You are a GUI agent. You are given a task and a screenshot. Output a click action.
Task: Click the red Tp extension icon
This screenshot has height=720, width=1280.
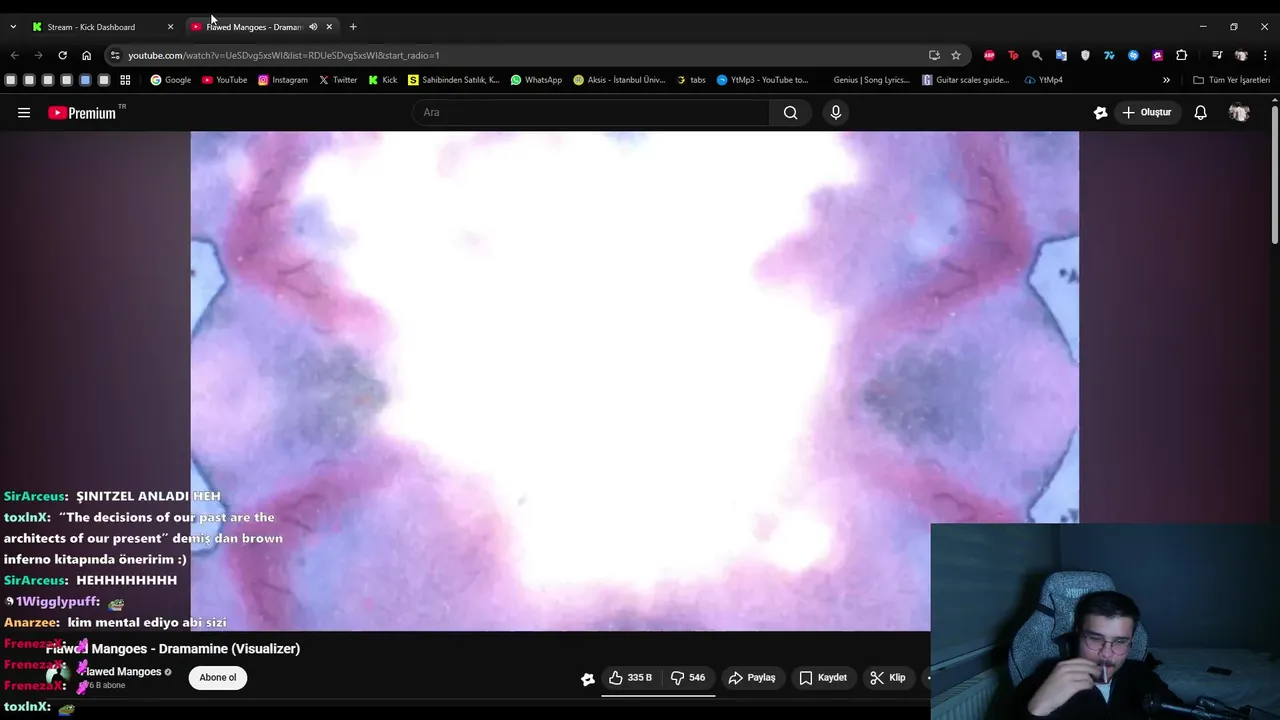[1013, 55]
